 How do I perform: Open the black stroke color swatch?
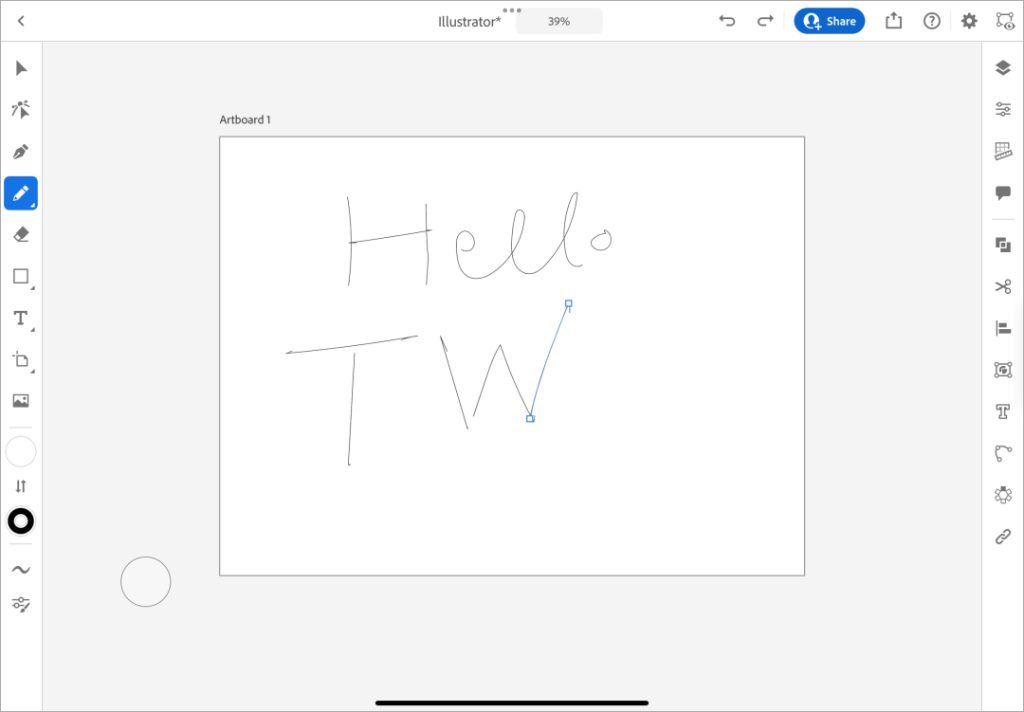tap(21, 521)
